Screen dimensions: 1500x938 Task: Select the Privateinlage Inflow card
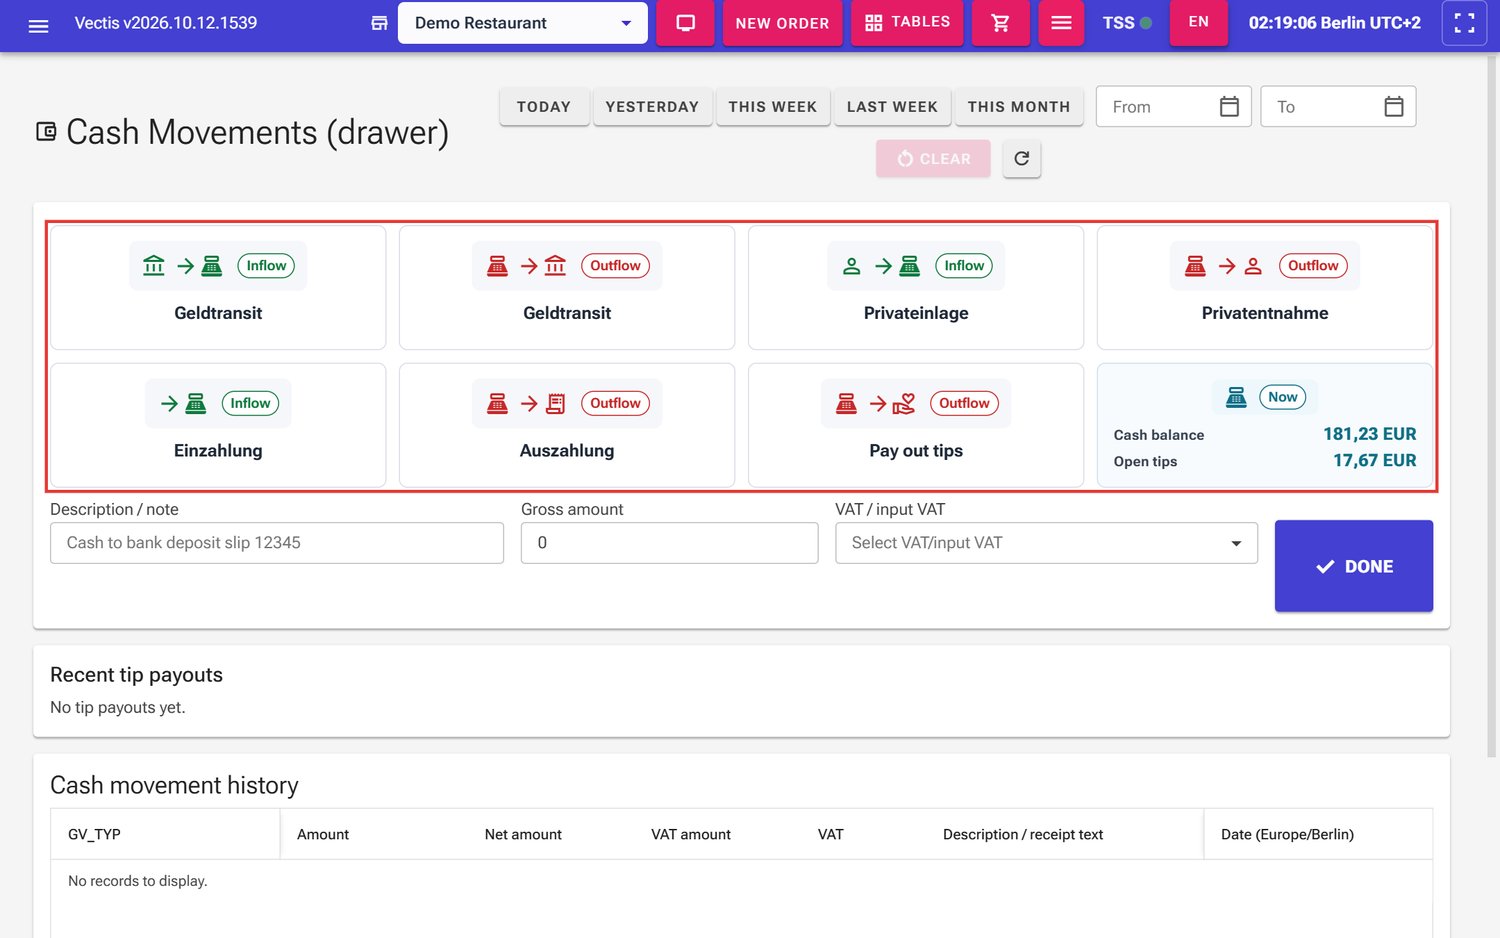click(916, 288)
